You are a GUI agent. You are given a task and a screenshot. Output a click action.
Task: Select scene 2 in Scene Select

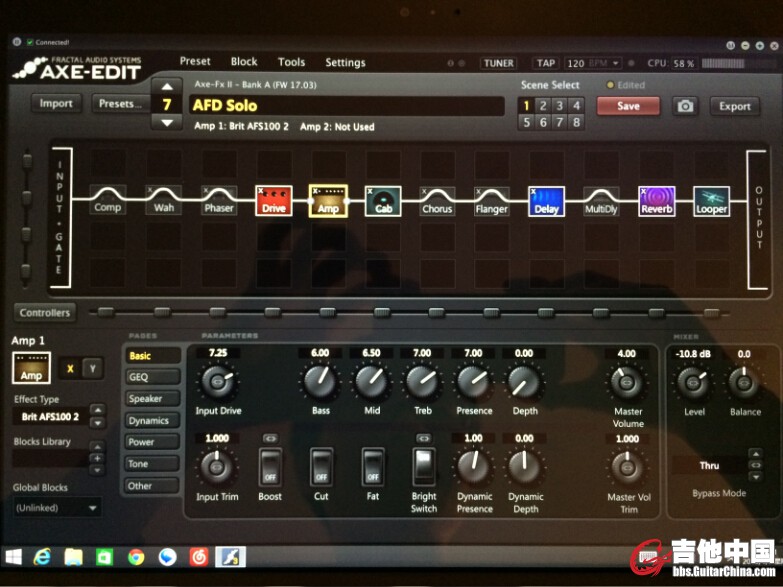(x=543, y=106)
